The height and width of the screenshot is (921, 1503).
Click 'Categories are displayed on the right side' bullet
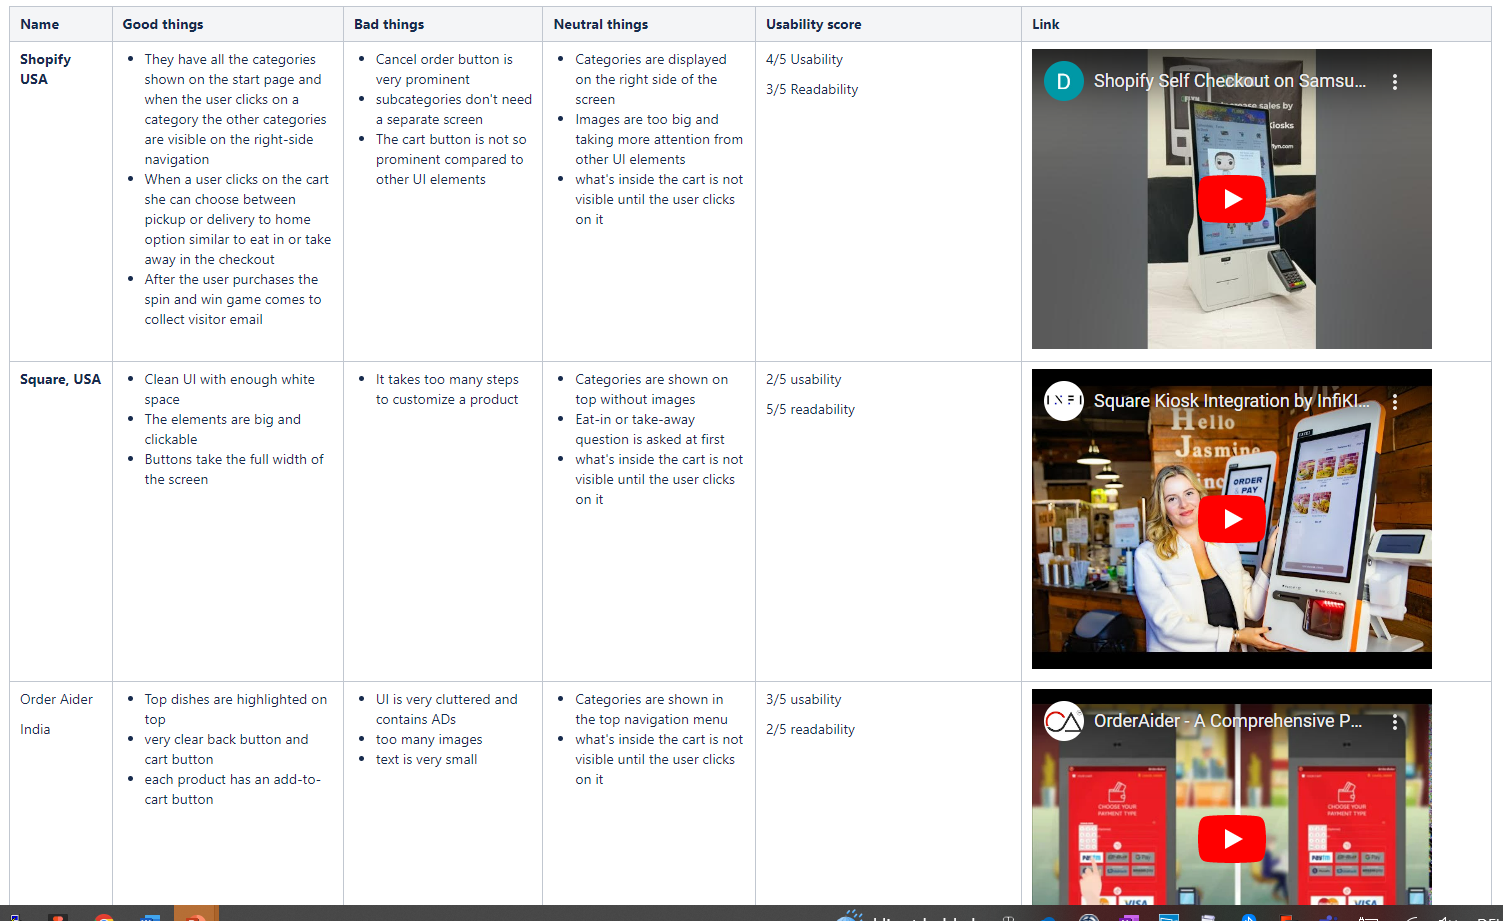651,79
